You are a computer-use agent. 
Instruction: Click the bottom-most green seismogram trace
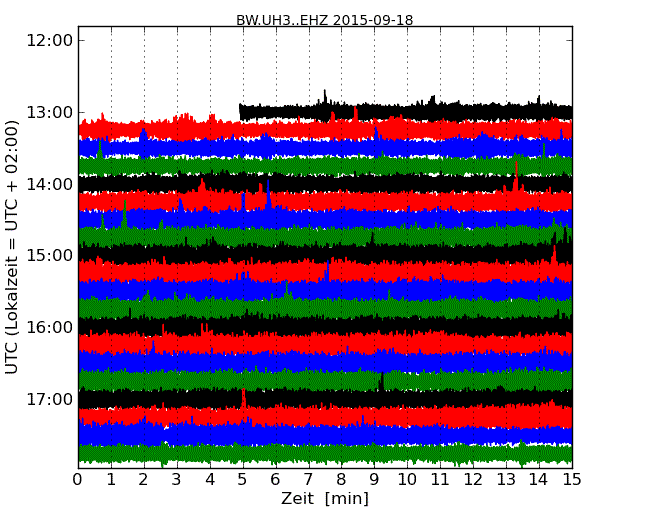point(325,454)
